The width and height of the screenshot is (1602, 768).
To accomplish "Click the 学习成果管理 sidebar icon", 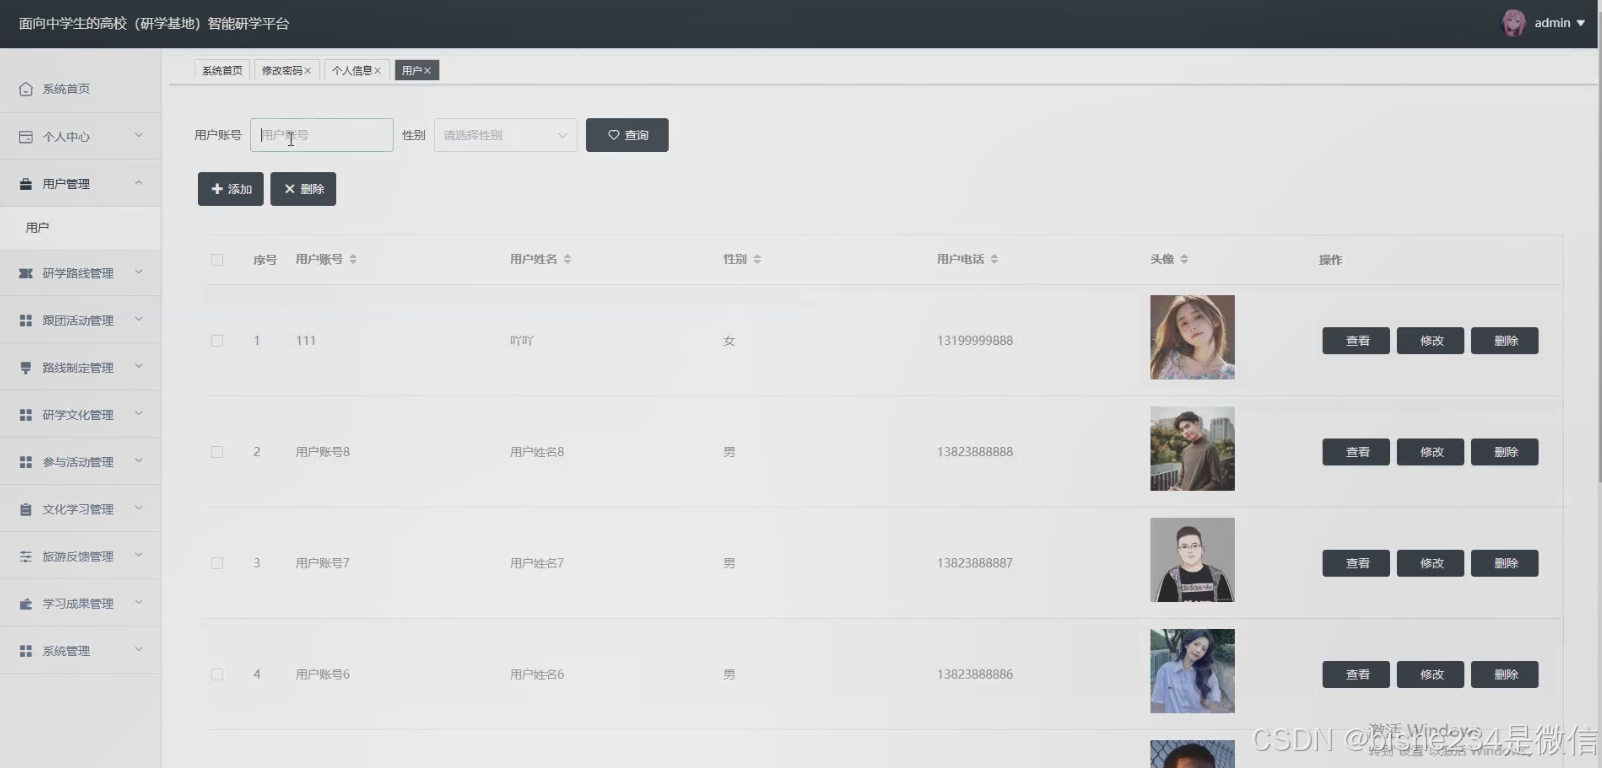I will coord(26,604).
